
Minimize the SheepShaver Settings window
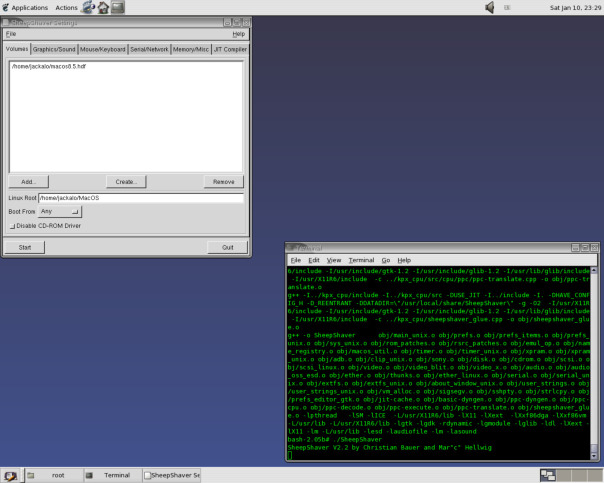pos(227,22)
